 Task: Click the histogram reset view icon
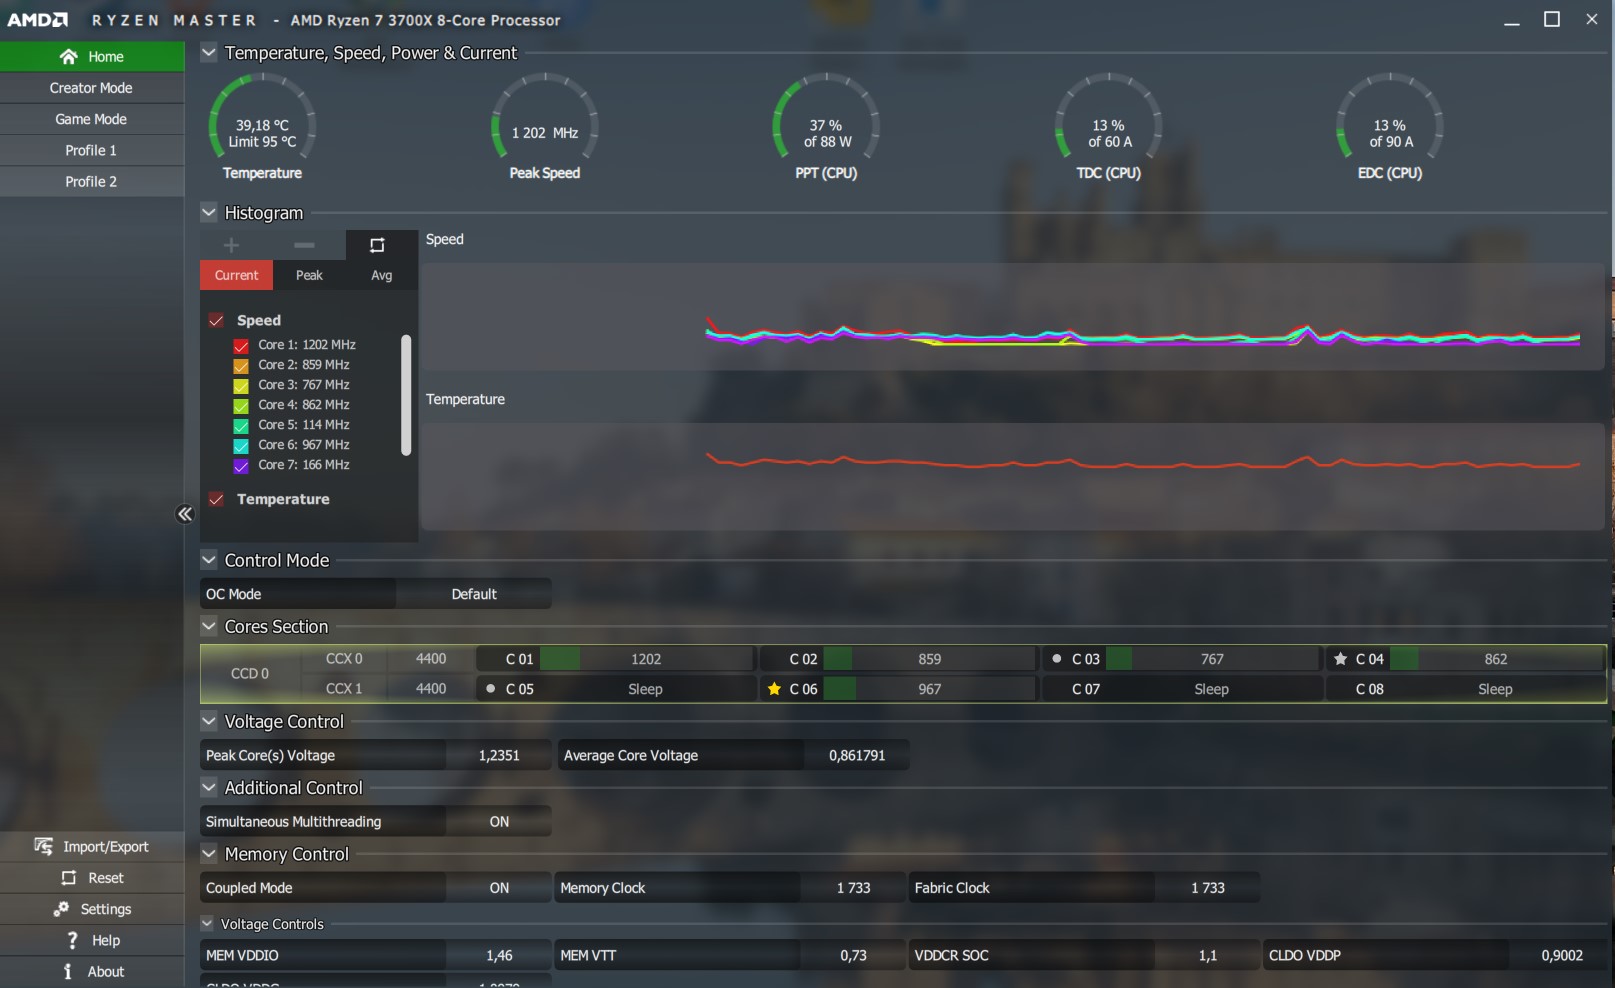[x=377, y=245]
